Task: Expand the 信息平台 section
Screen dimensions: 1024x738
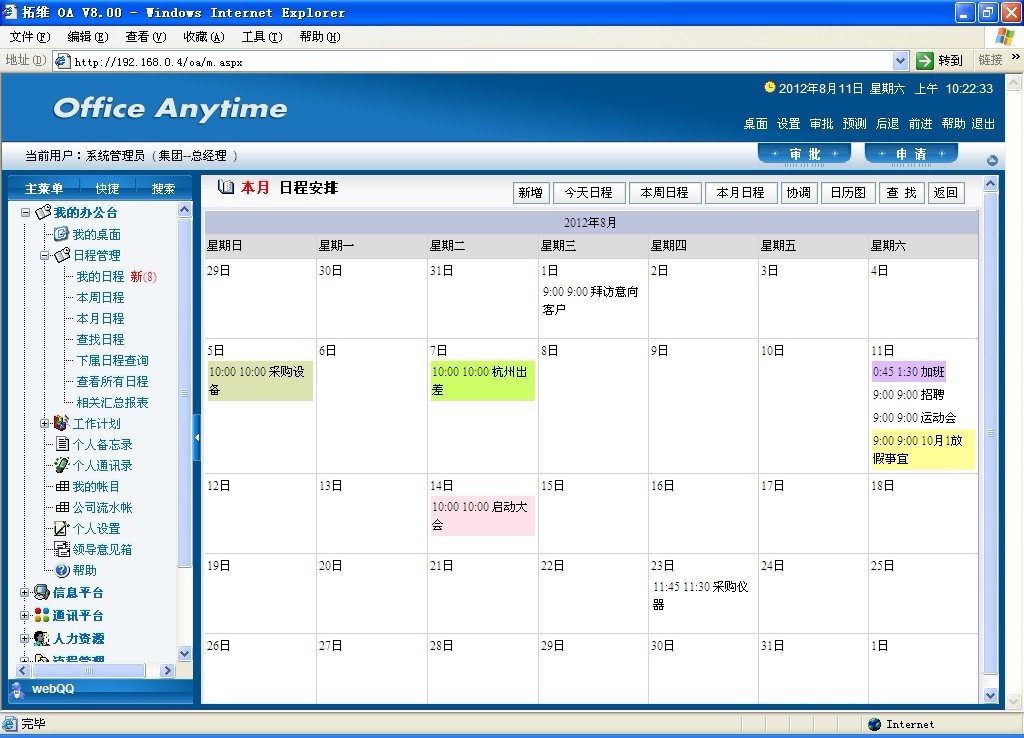Action: click(x=25, y=592)
